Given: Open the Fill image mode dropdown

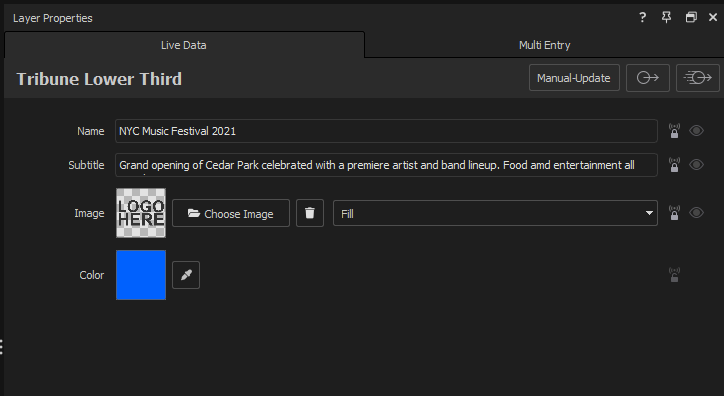Looking at the screenshot, I should 495,213.
